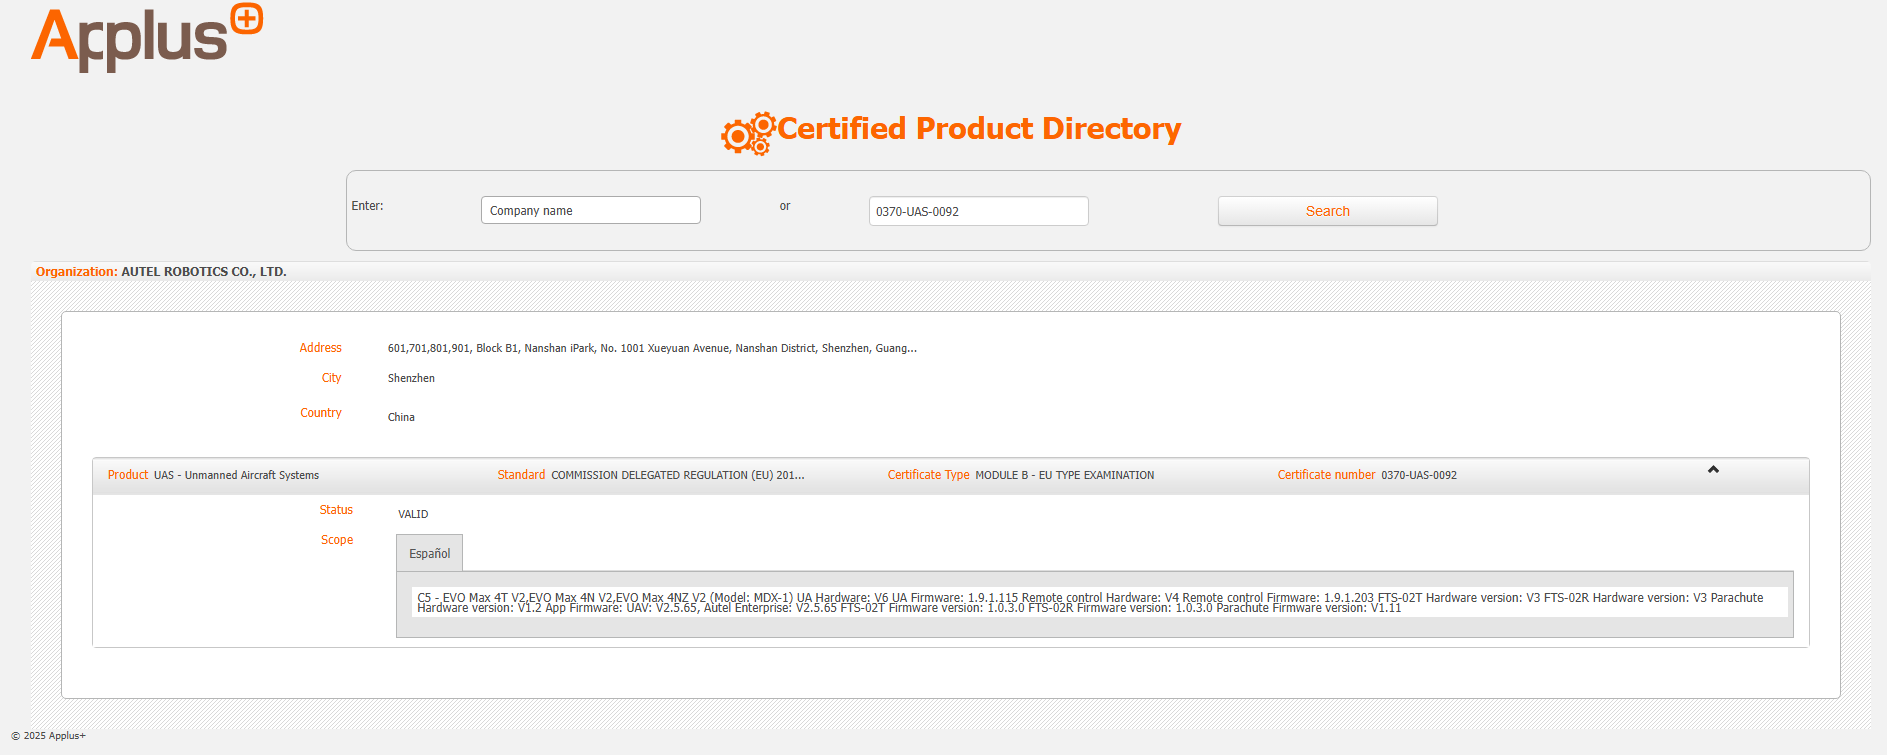Click the VALID status value
Screen dimensions: 1887x755
click(413, 515)
